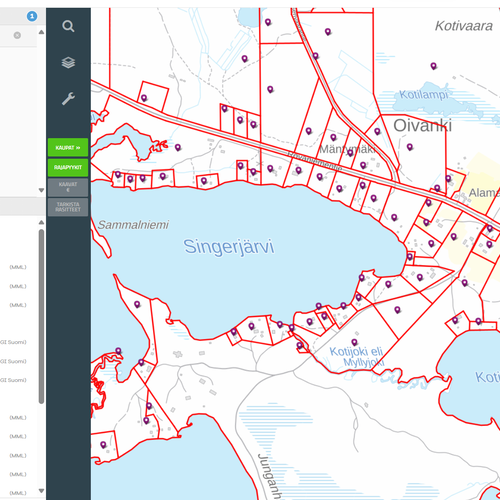Select the purple pin near Mäntymäki label
Viewport: 500px width, 500px height.
pos(350,153)
